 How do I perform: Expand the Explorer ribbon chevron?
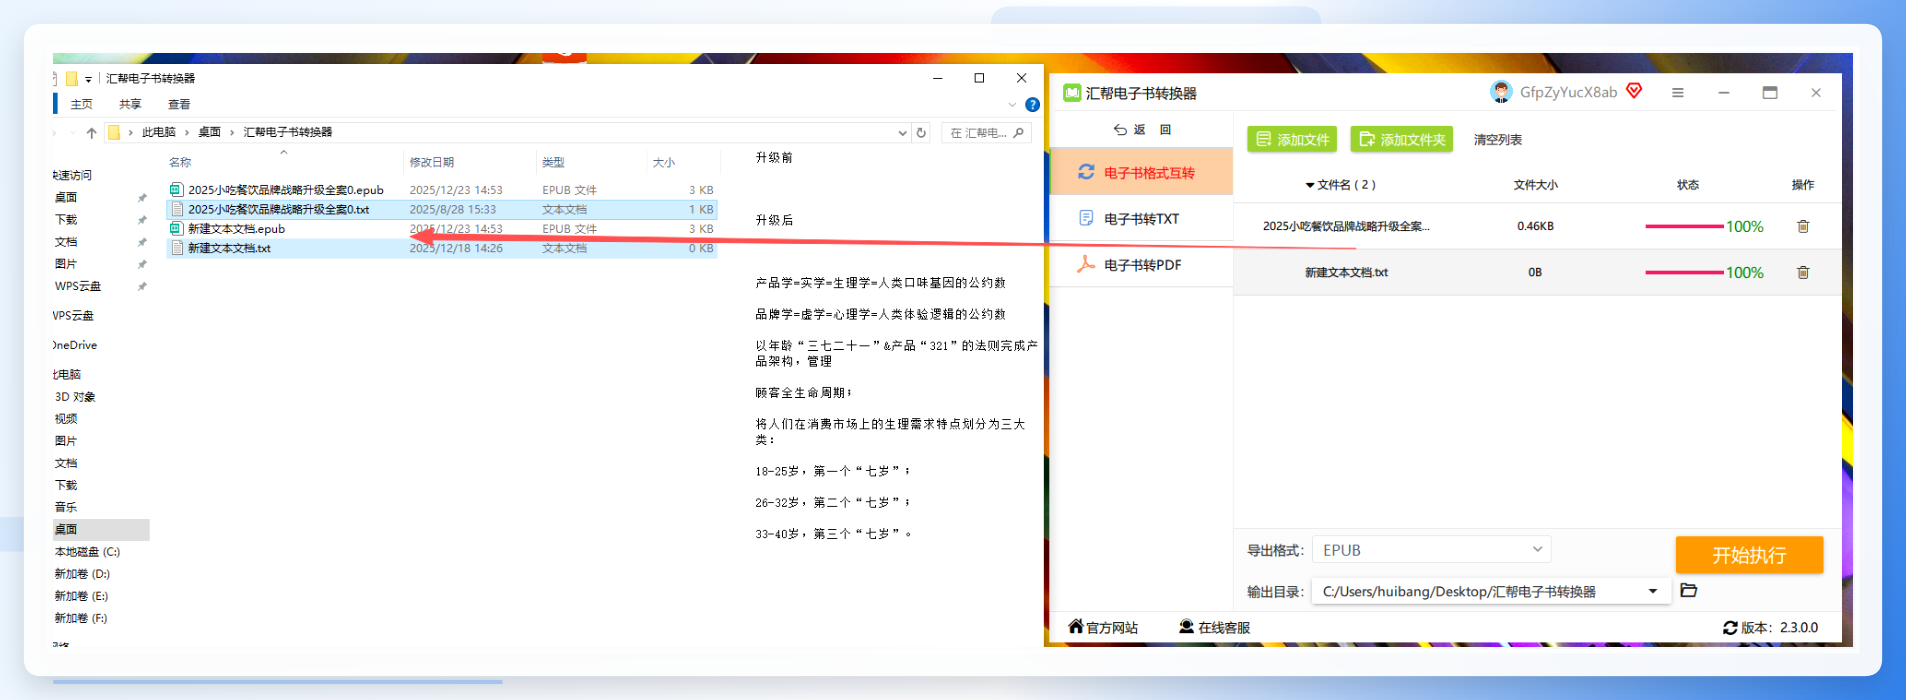click(1012, 104)
